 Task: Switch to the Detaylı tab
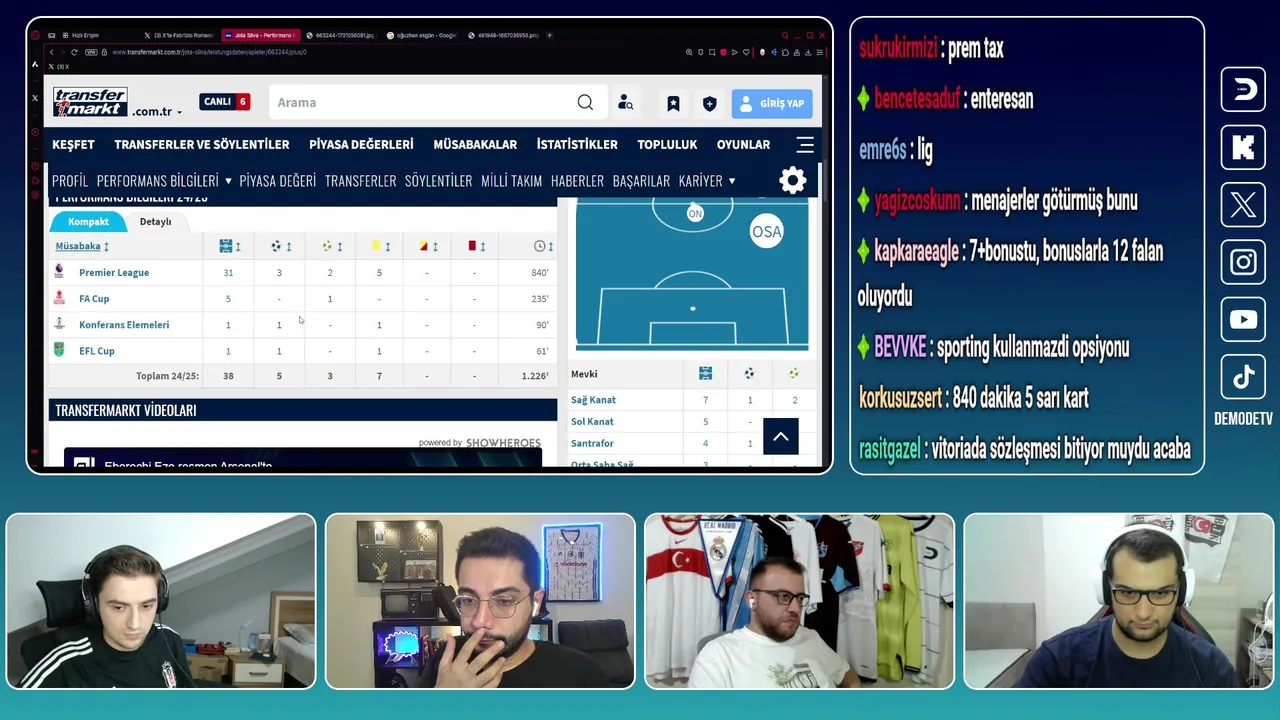[x=155, y=221]
